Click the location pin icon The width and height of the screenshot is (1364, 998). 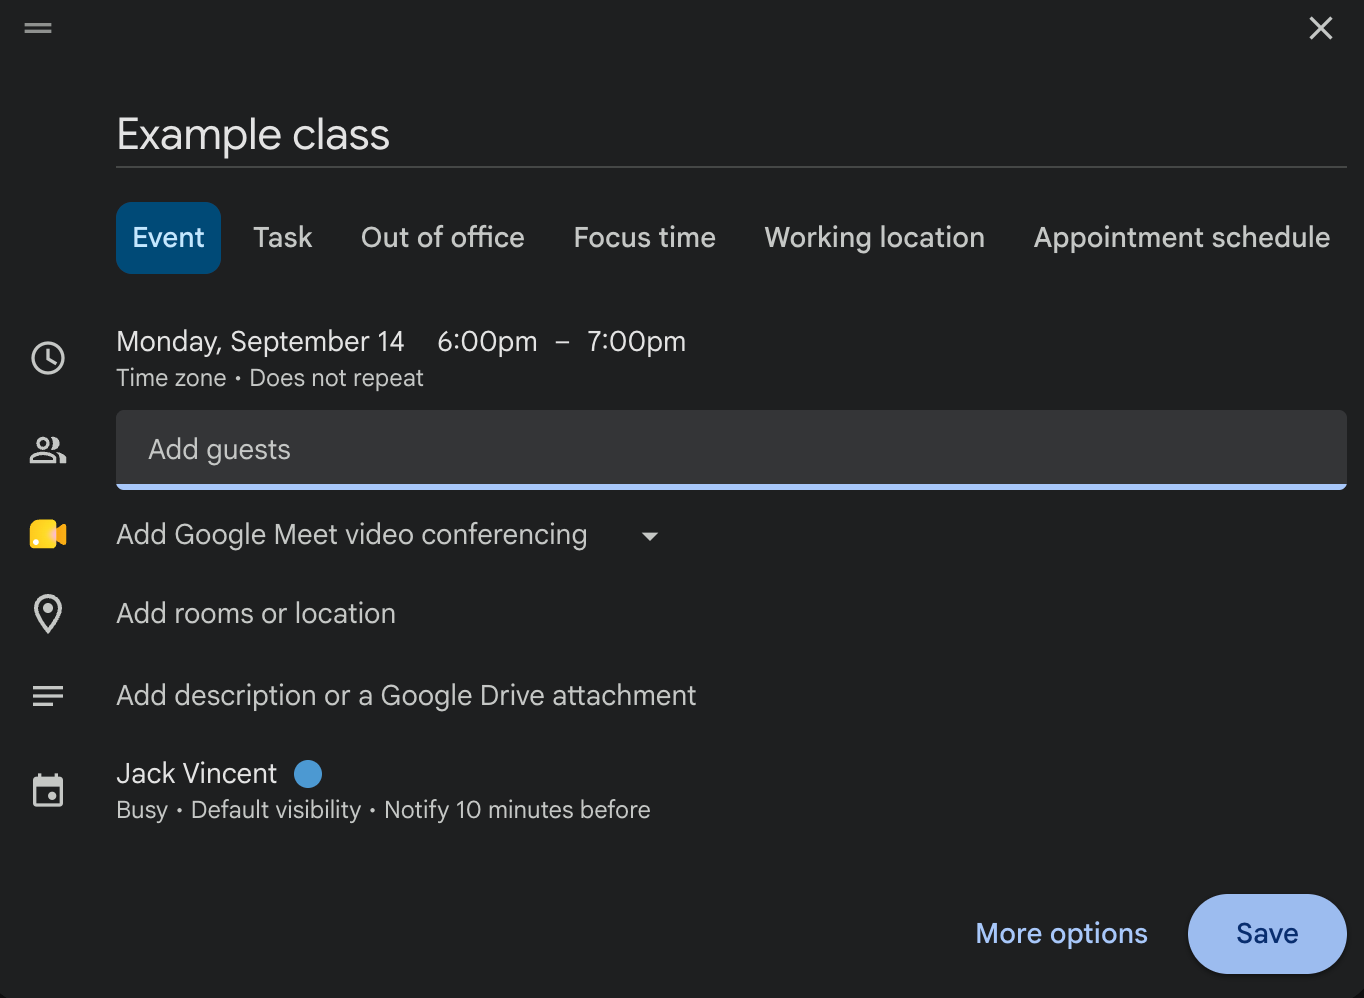pyautogui.click(x=48, y=614)
